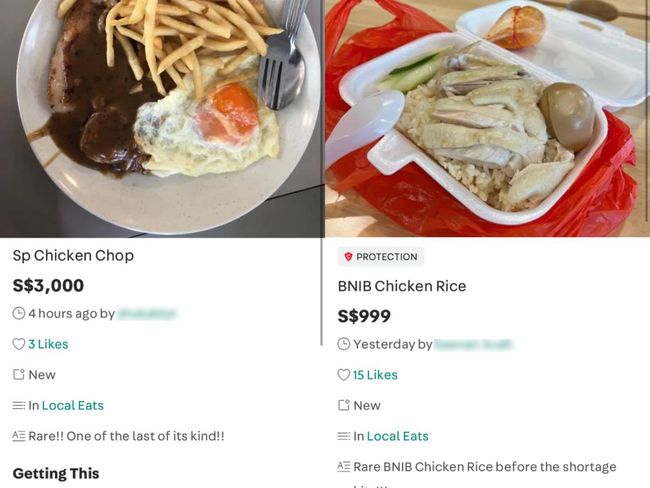Click the description icon beside Rare!! text
The image size is (650, 488).
(19, 436)
